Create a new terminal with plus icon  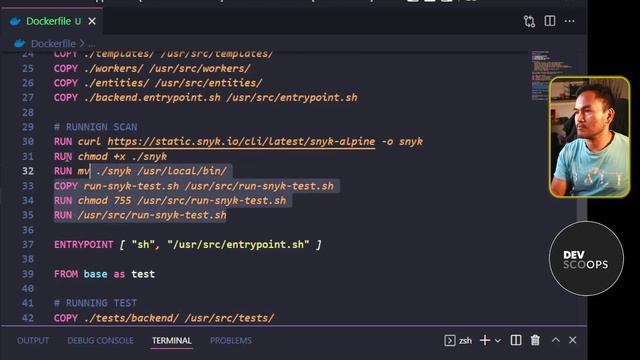click(485, 340)
